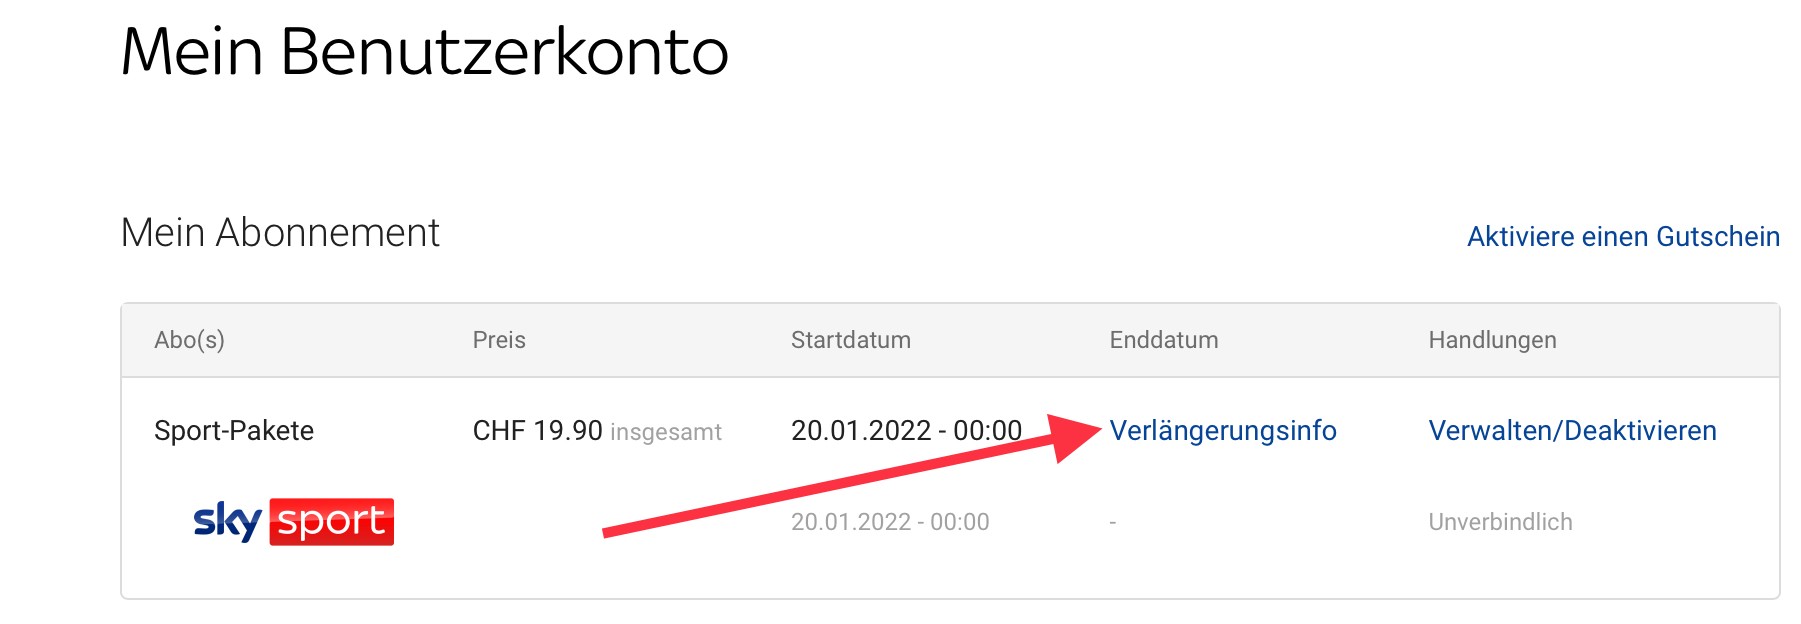Open the Verlängerungsinfo link

click(x=1222, y=431)
